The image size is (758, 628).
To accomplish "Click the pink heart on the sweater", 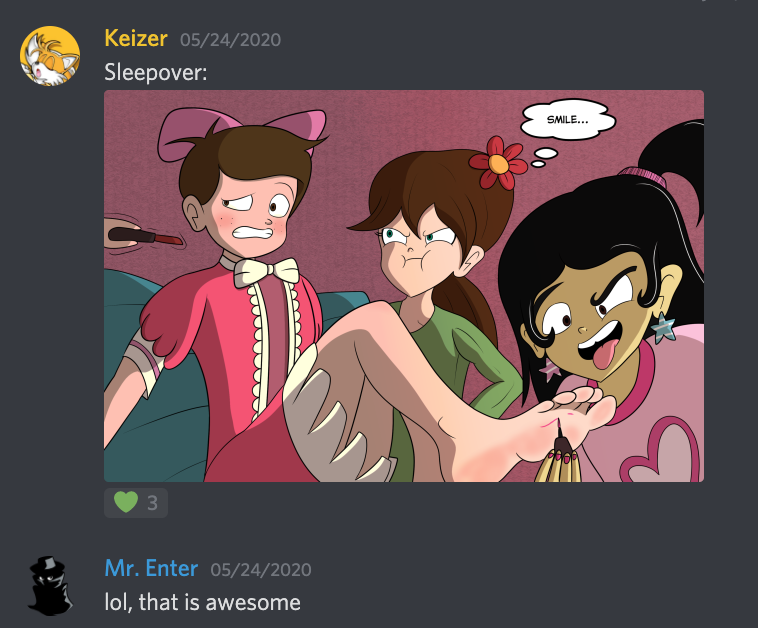I will click(x=660, y=451).
